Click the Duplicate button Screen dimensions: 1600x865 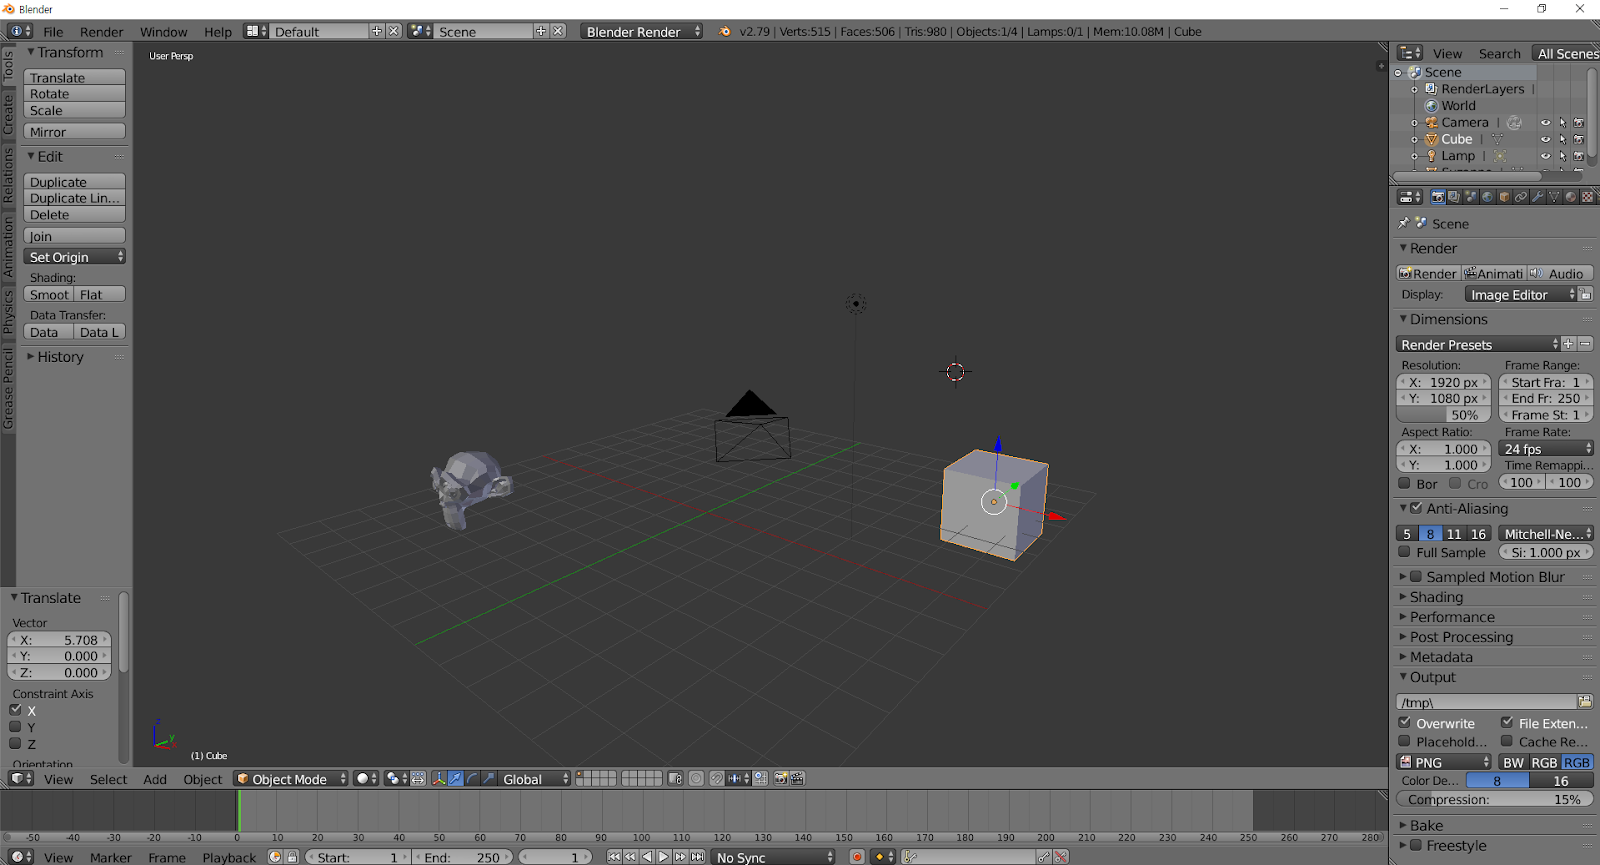tap(75, 182)
